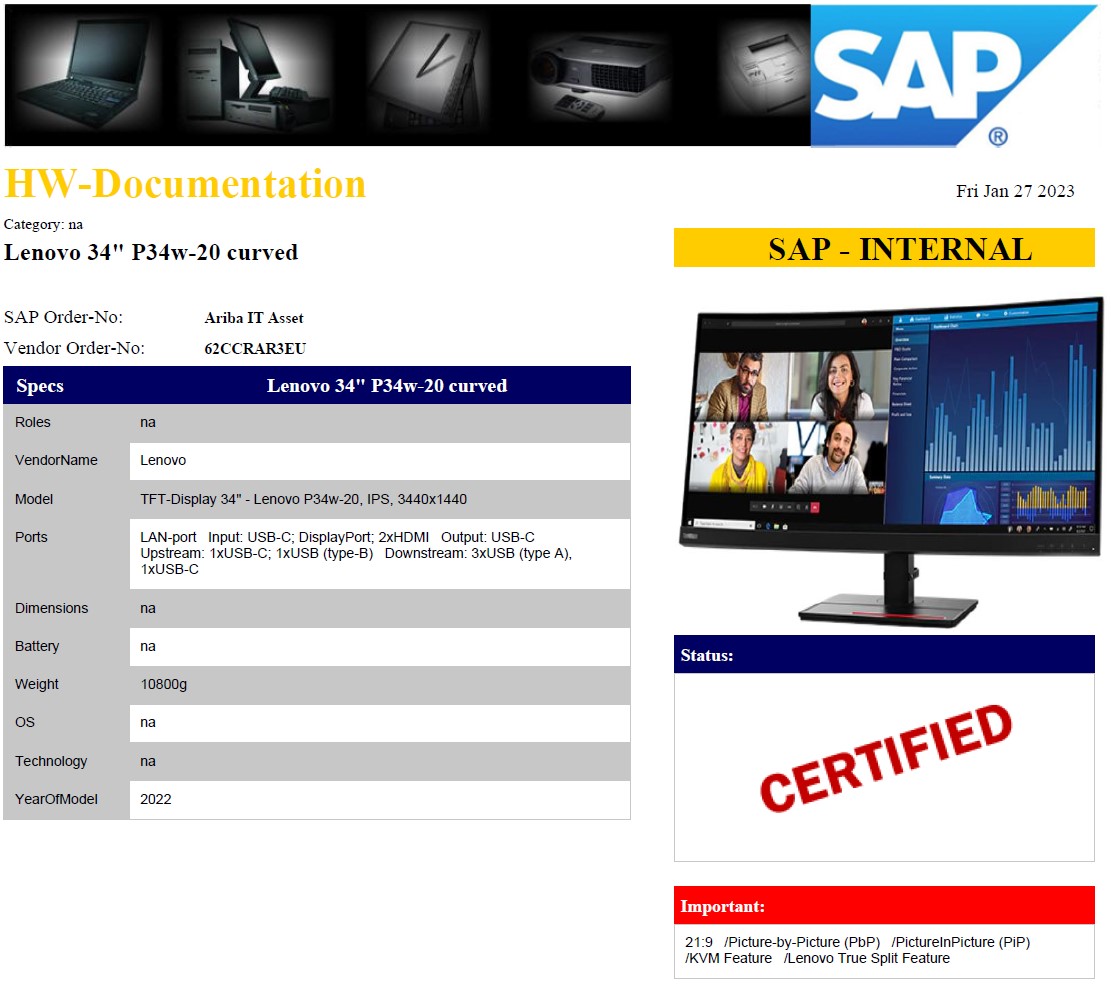Click the Important: red header
The image size is (1111, 986).
click(884, 905)
